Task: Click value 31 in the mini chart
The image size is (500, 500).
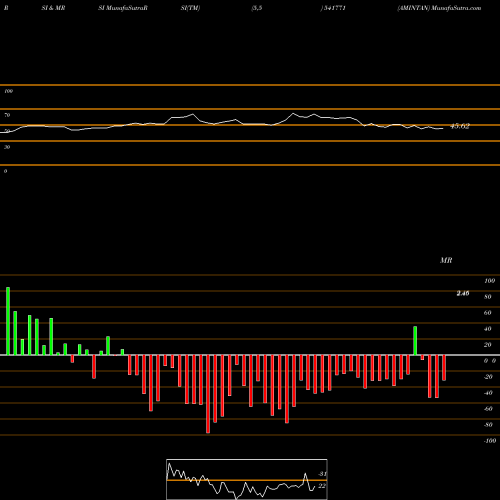Action: pyautogui.click(x=322, y=474)
